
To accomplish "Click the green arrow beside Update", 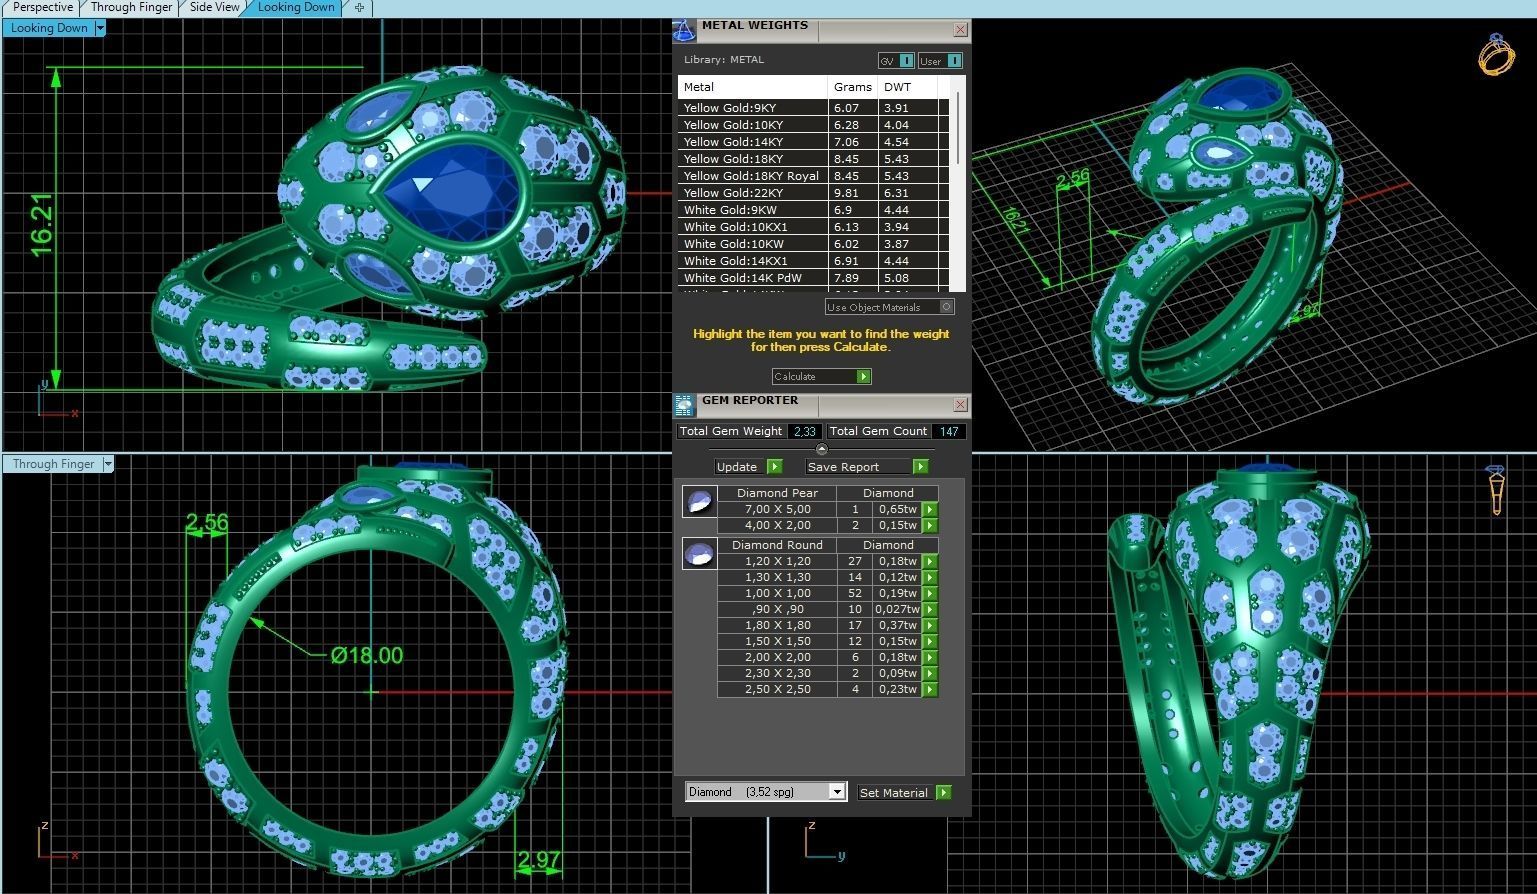I will tap(774, 466).
